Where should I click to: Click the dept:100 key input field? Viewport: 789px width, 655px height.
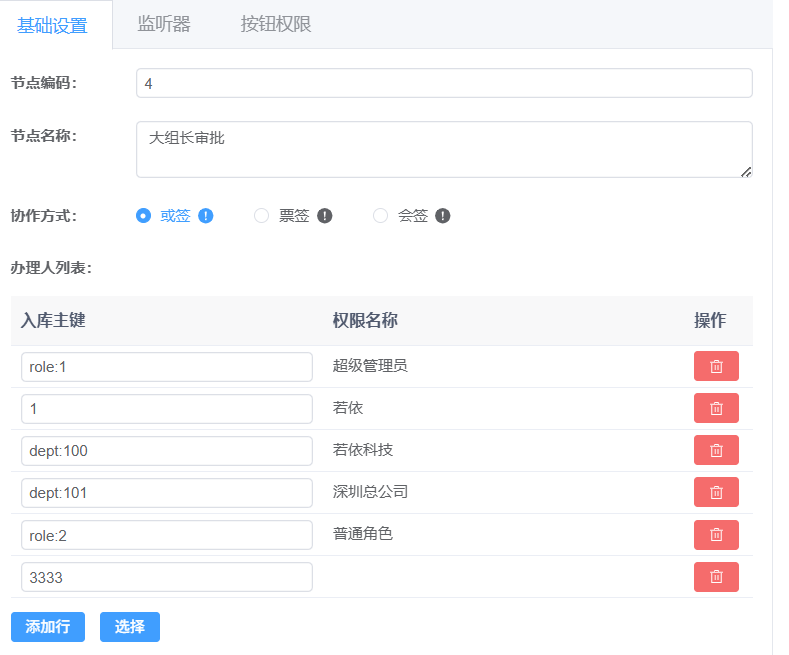click(x=167, y=451)
